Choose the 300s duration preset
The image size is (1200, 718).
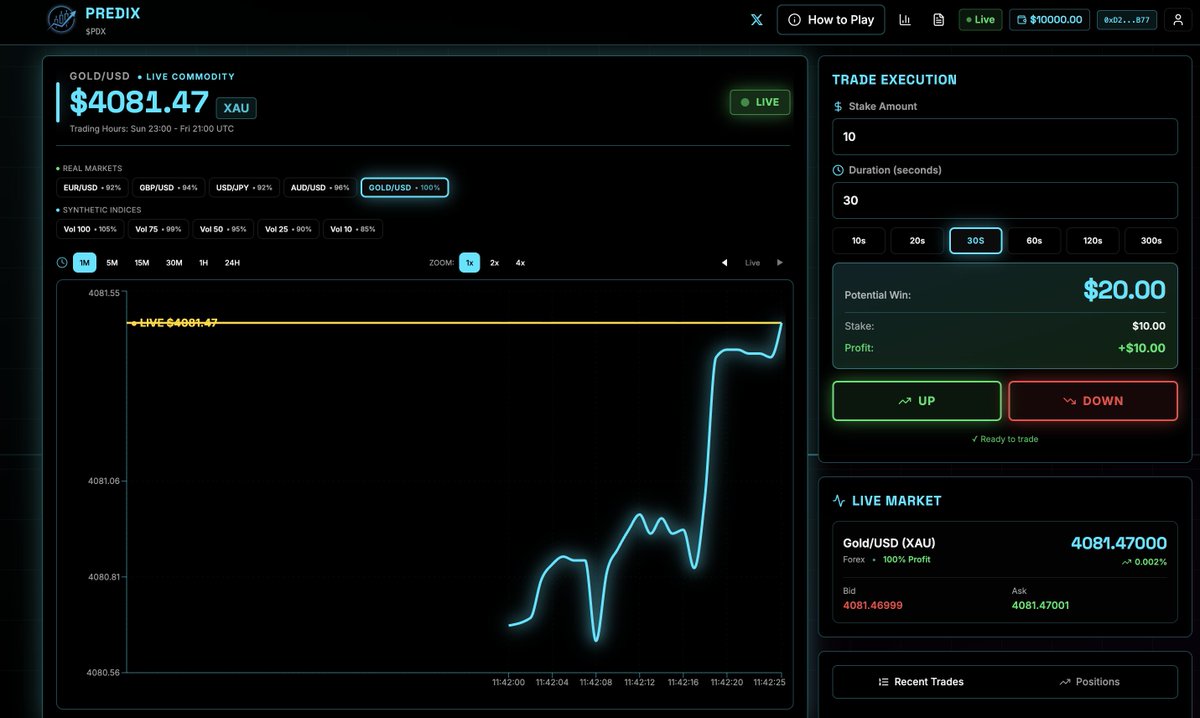click(x=1151, y=241)
